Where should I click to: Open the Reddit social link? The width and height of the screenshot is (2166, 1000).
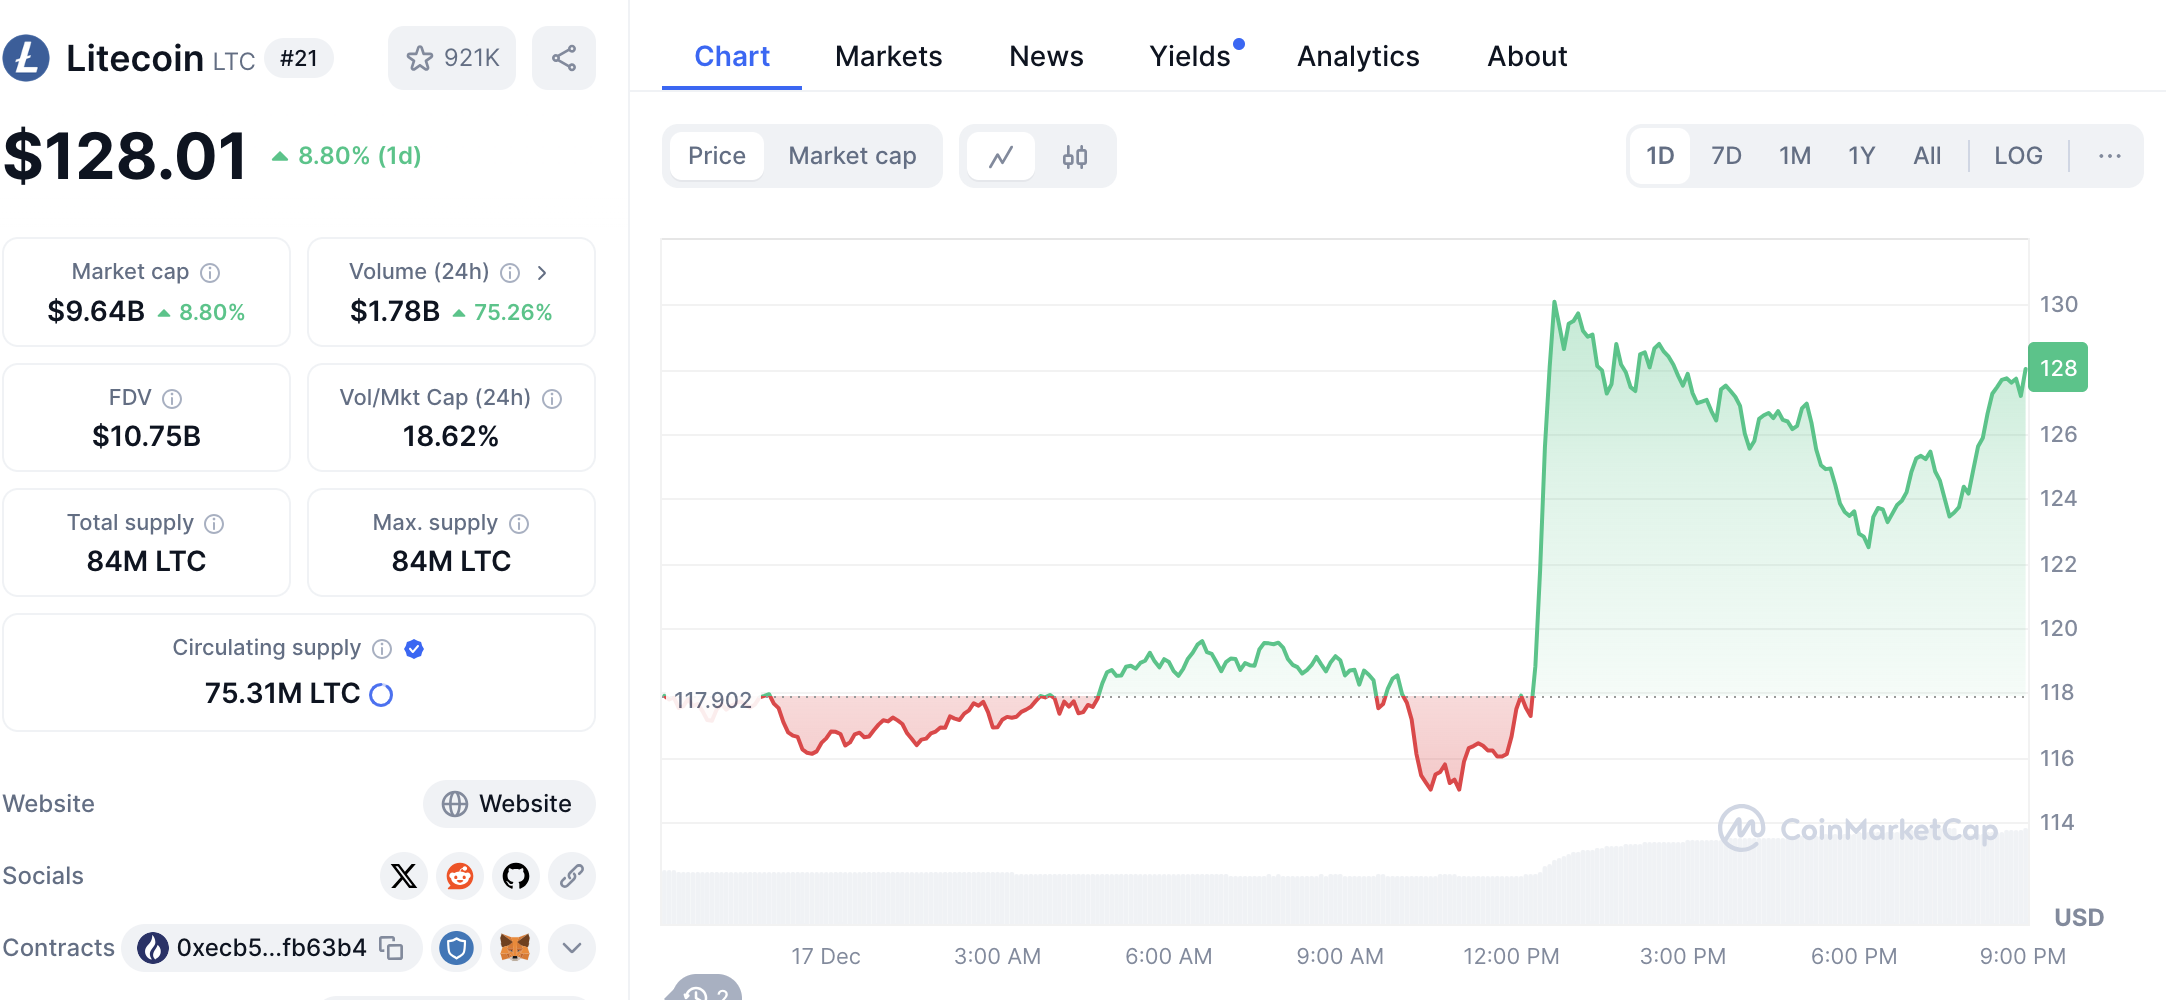(460, 876)
